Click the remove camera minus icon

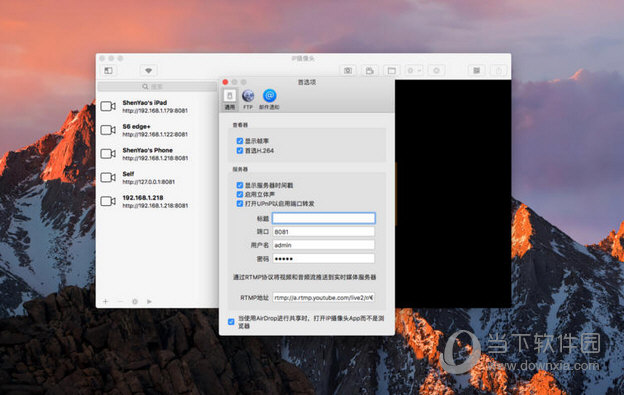[x=120, y=302]
